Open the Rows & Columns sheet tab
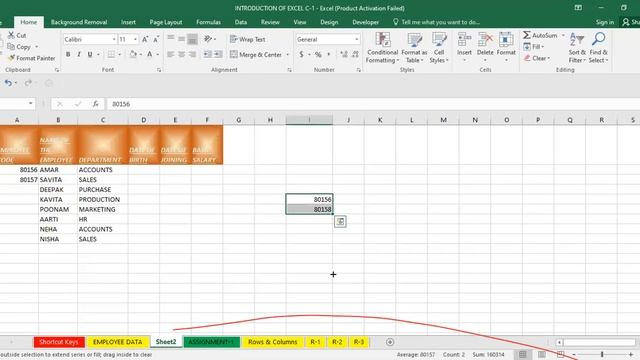 pos(273,342)
